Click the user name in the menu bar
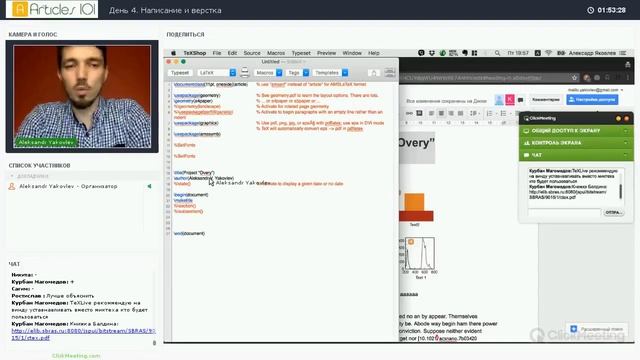The width and height of the screenshot is (640, 360). pos(592,53)
